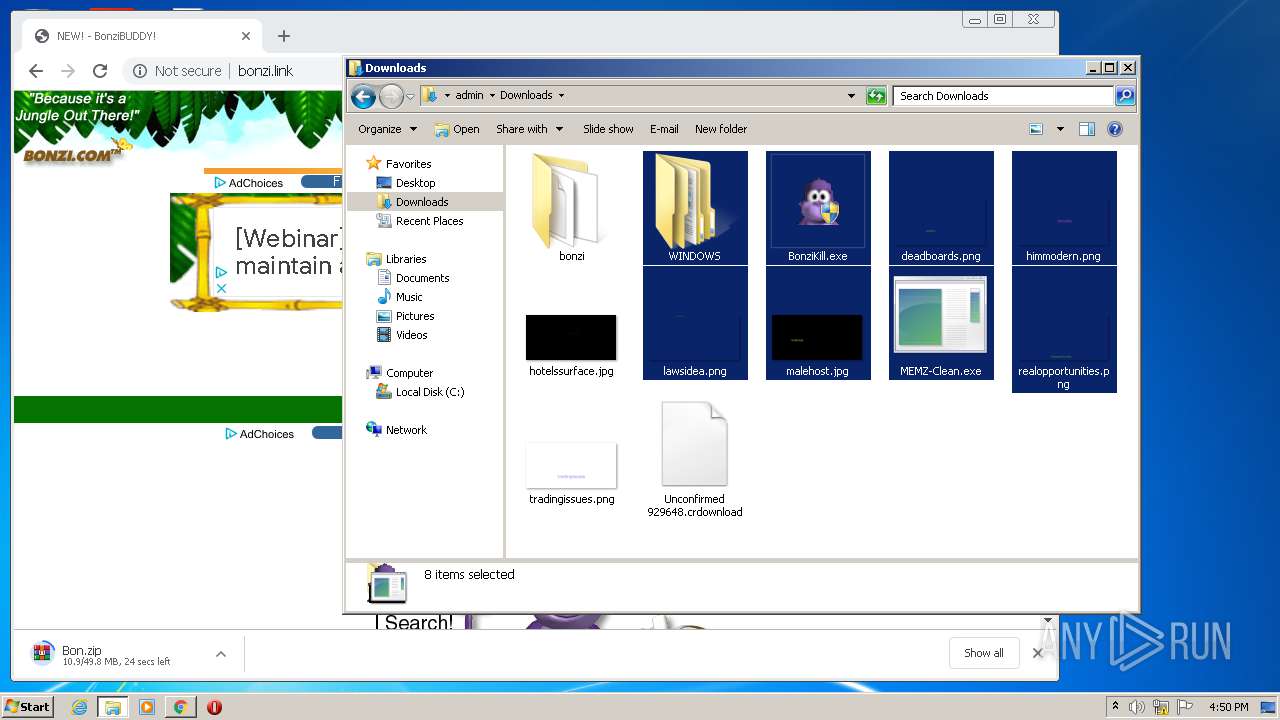
Task: Open dropdown arrow after Downloads breadcrumb
Action: (561, 96)
